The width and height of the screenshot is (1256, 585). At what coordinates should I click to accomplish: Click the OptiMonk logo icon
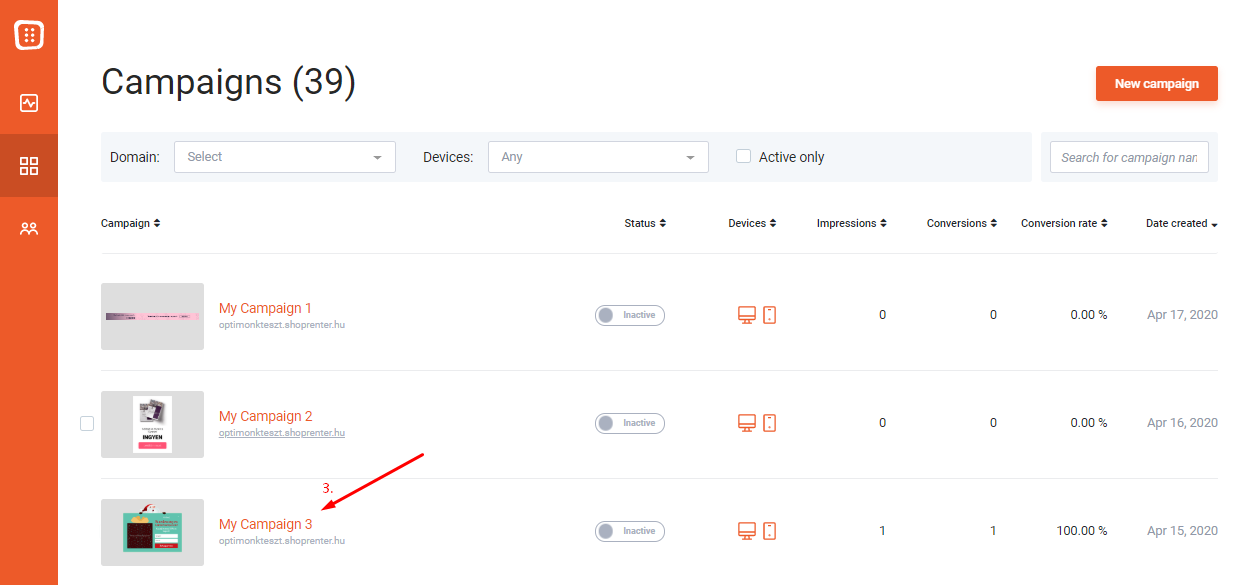click(29, 35)
